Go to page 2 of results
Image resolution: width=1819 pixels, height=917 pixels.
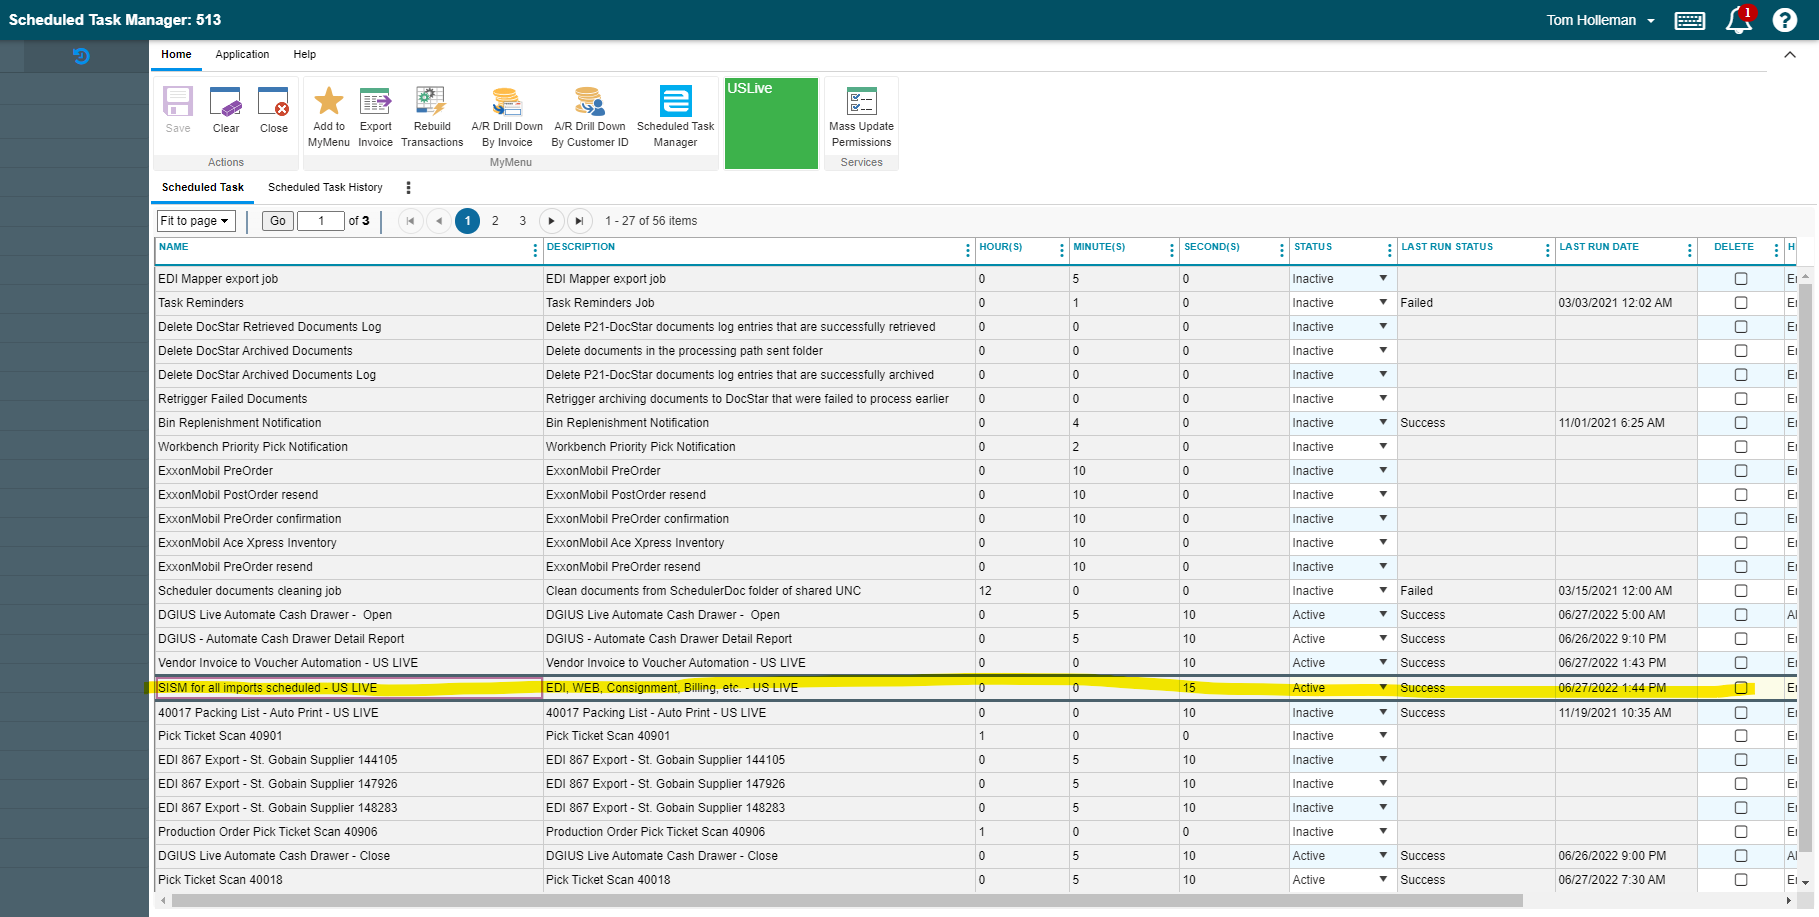[x=495, y=221]
